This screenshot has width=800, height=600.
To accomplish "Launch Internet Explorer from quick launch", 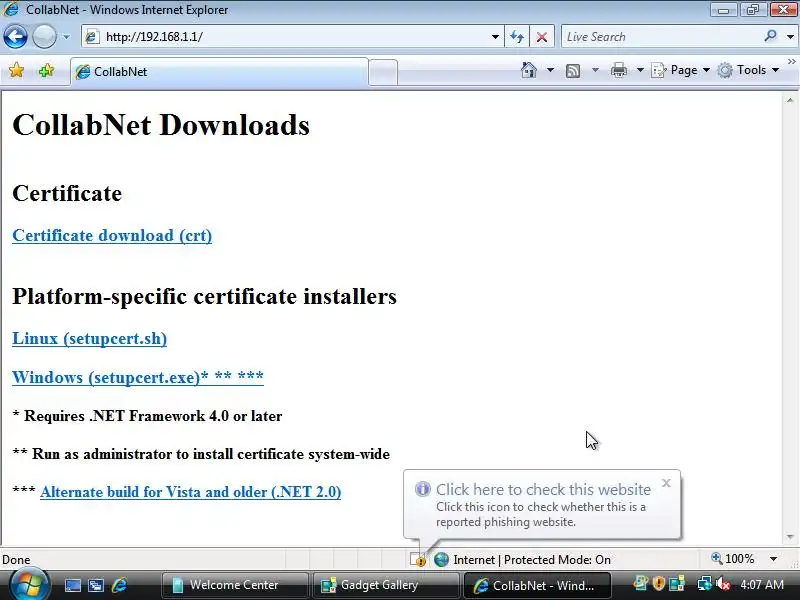I will (119, 585).
